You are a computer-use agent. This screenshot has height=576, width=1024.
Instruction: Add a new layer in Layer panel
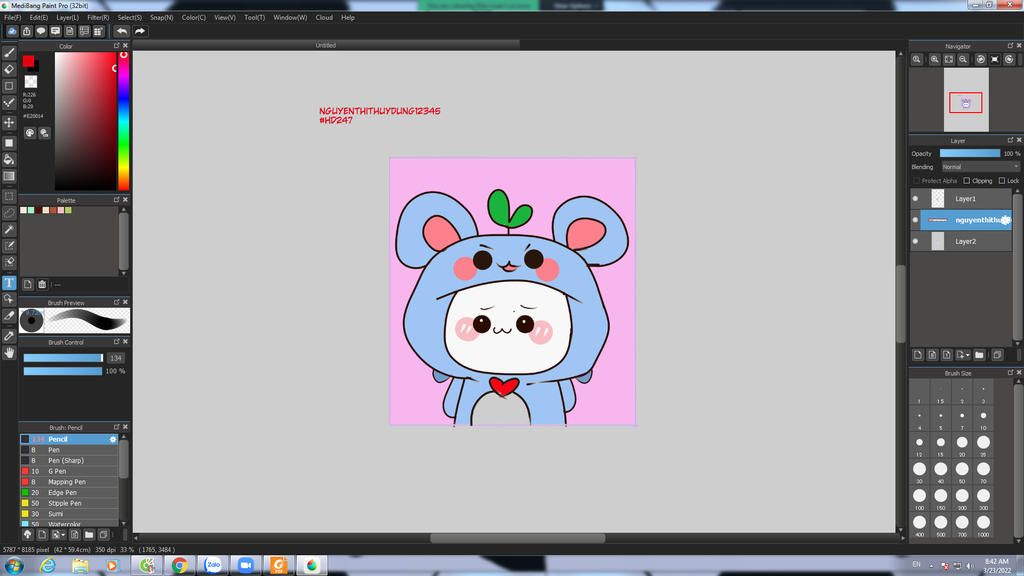(x=918, y=355)
